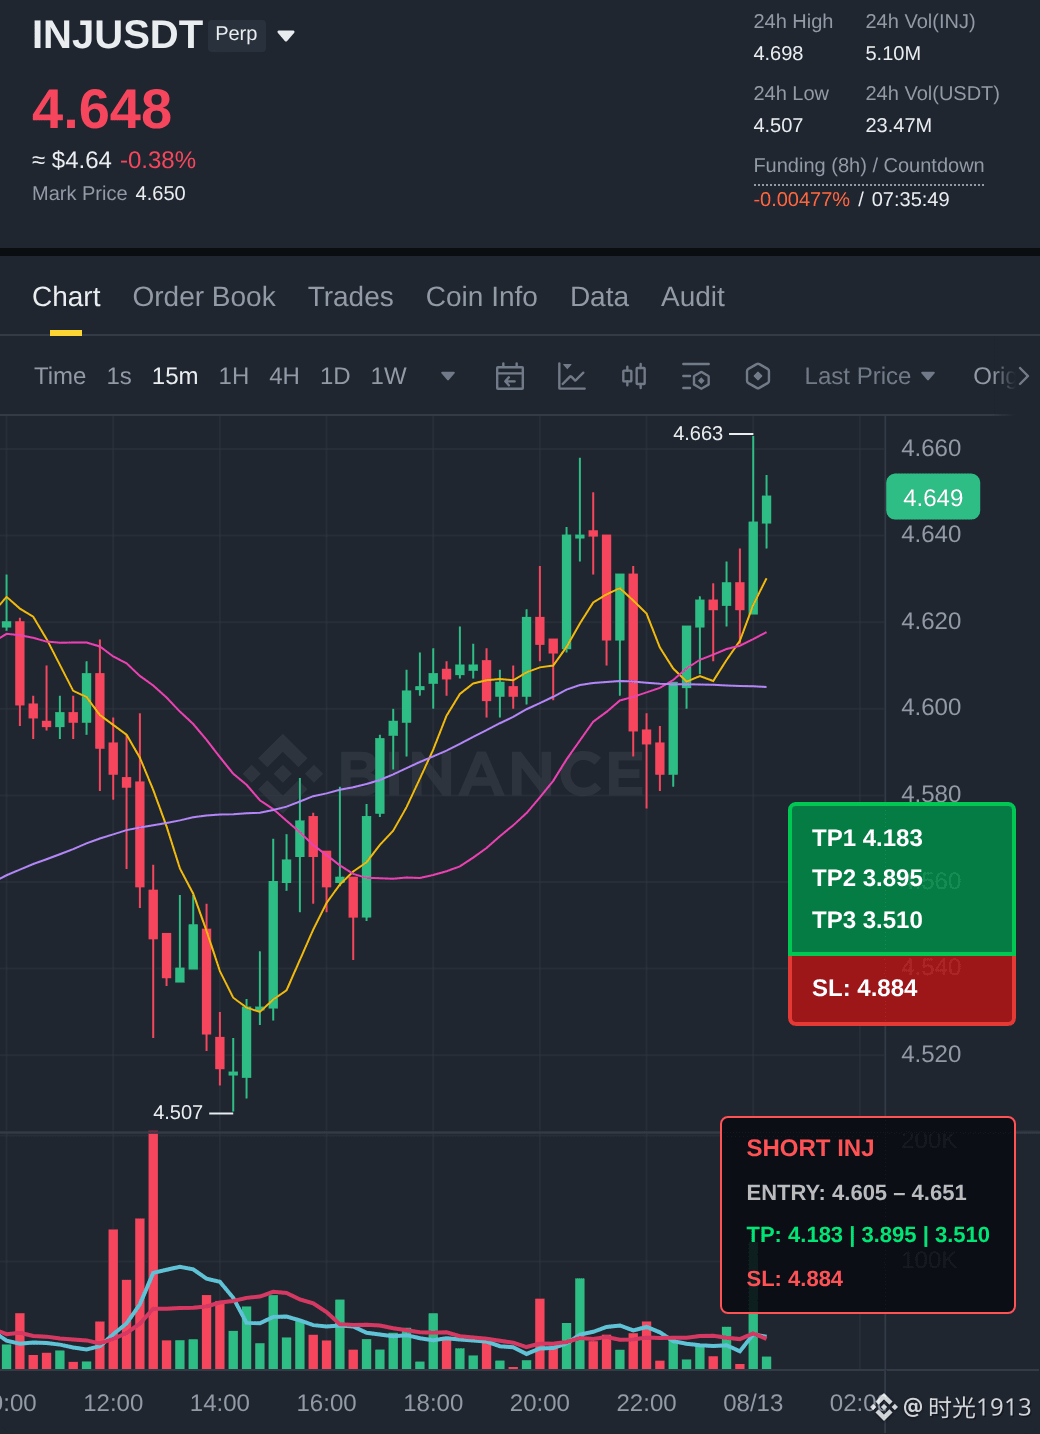Open the Audit tab
Screen dimensions: 1040x1434
(x=693, y=297)
